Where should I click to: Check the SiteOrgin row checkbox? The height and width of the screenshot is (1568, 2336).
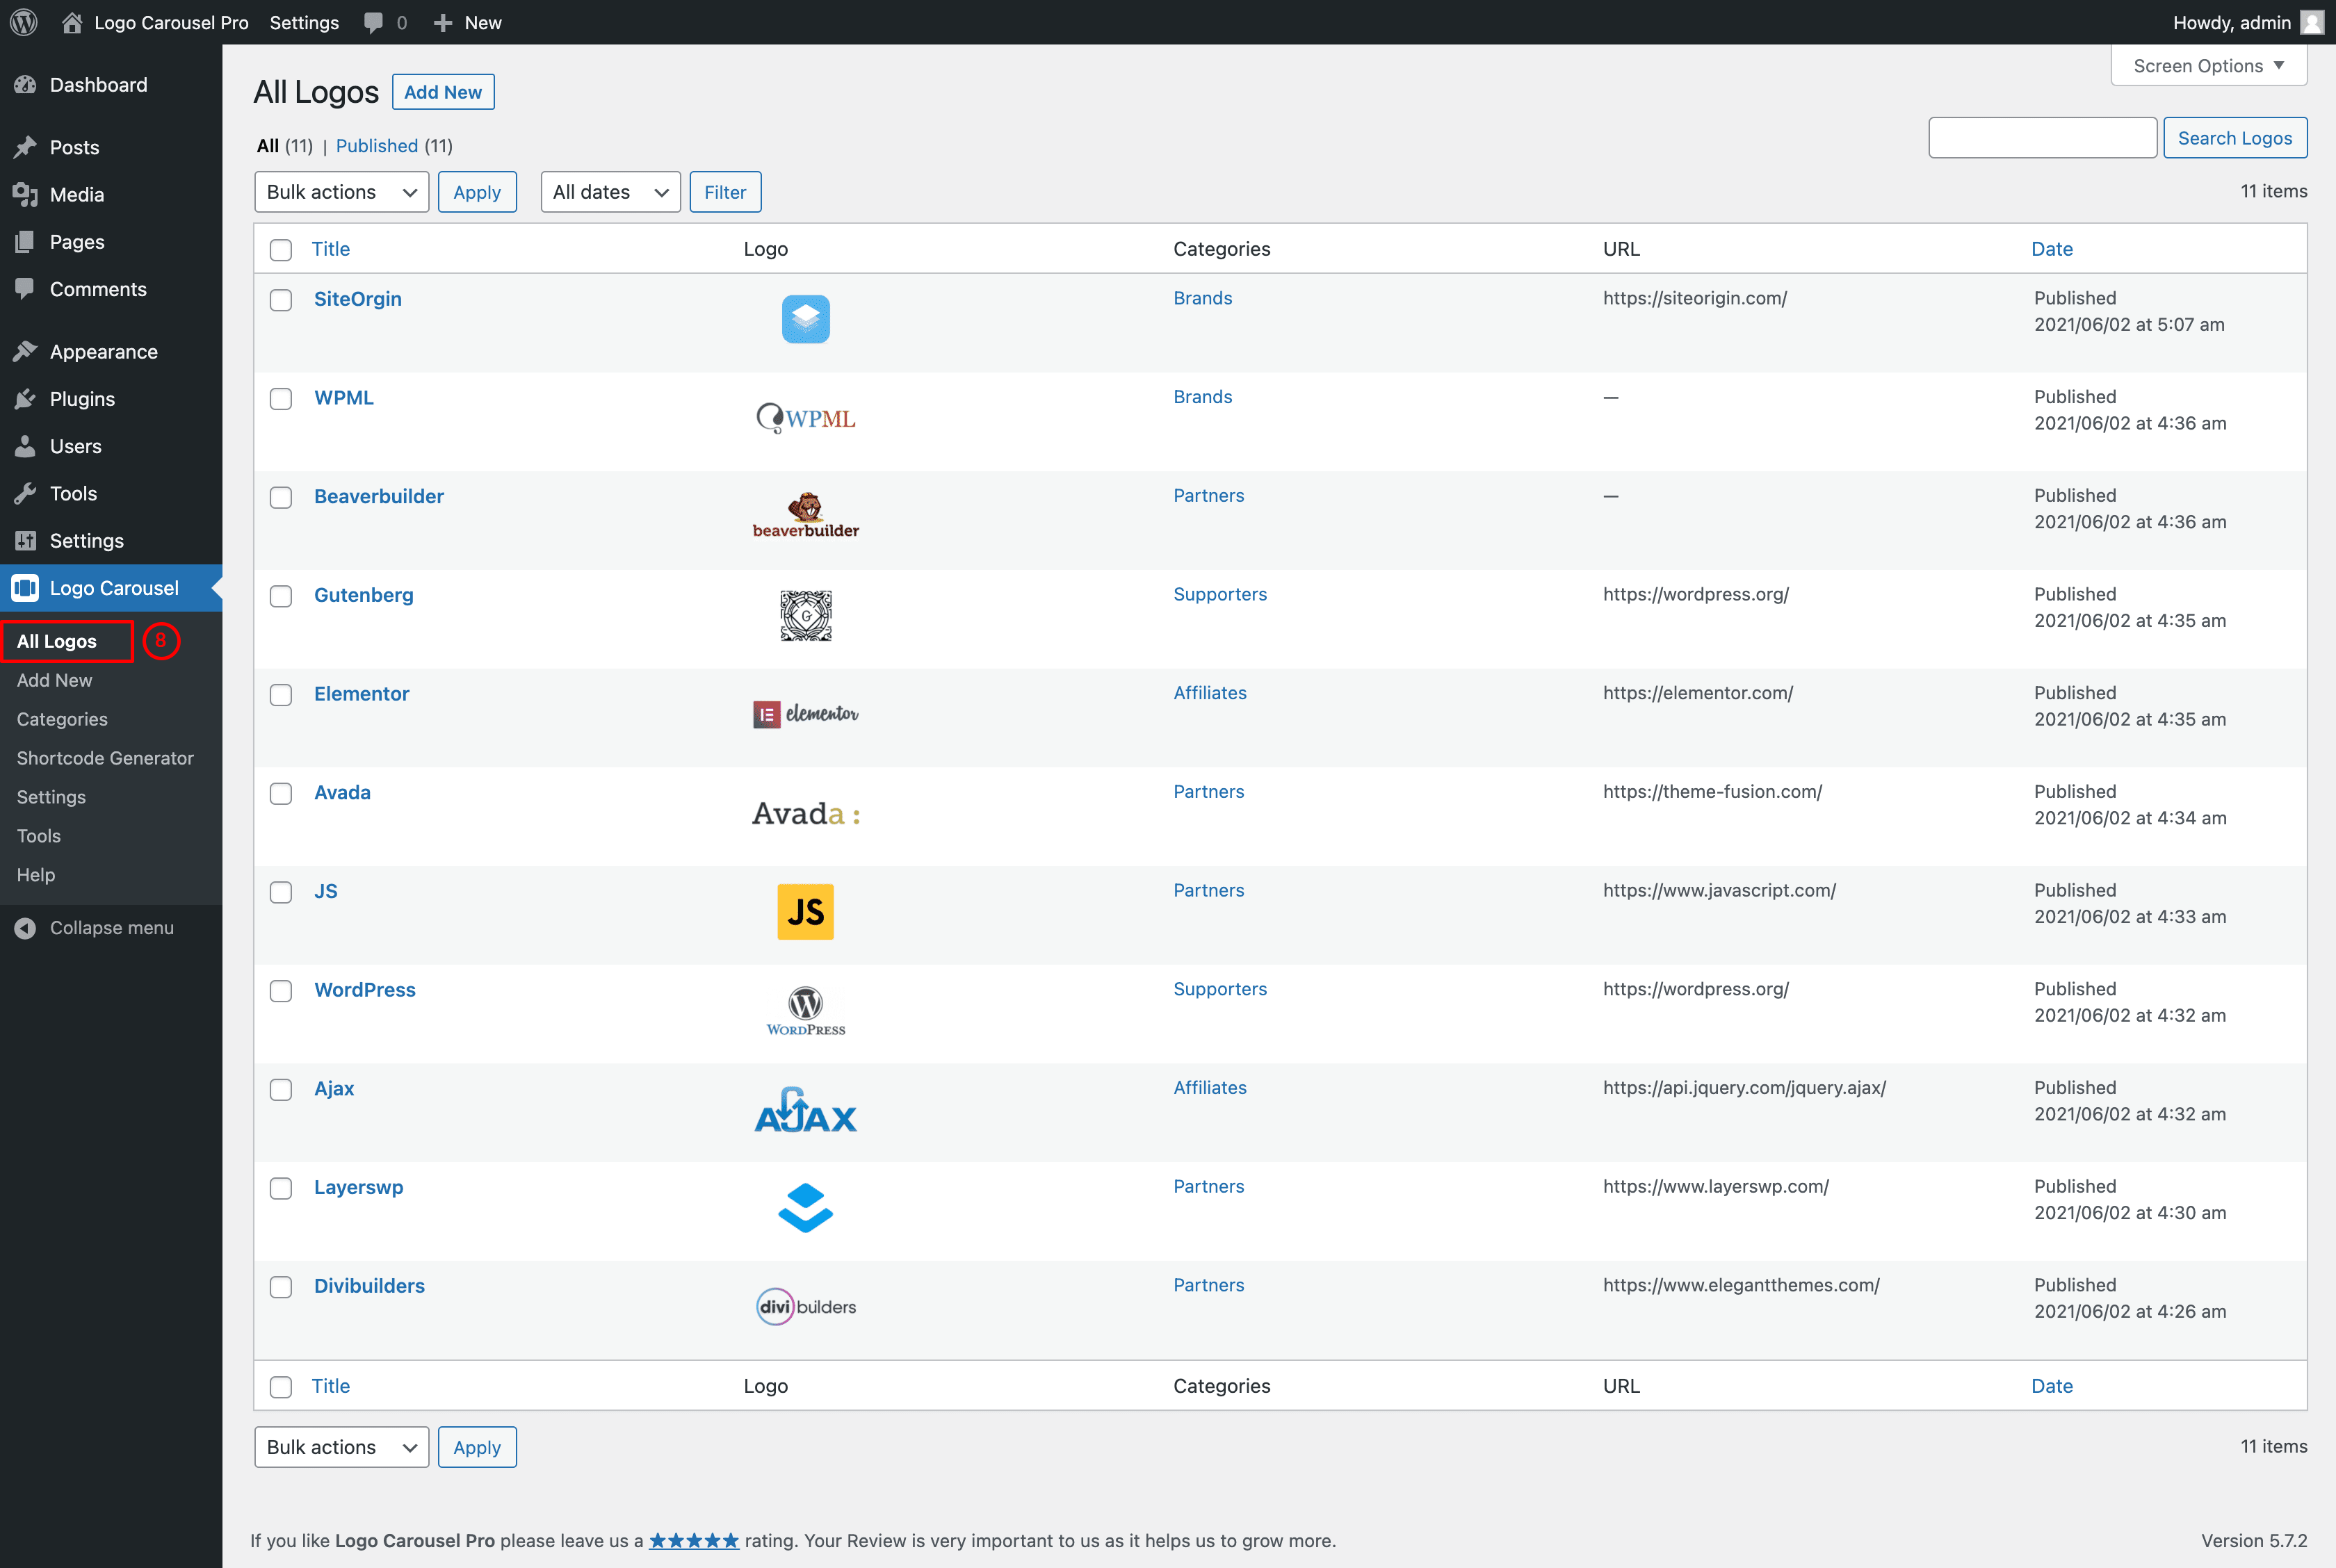tap(281, 300)
